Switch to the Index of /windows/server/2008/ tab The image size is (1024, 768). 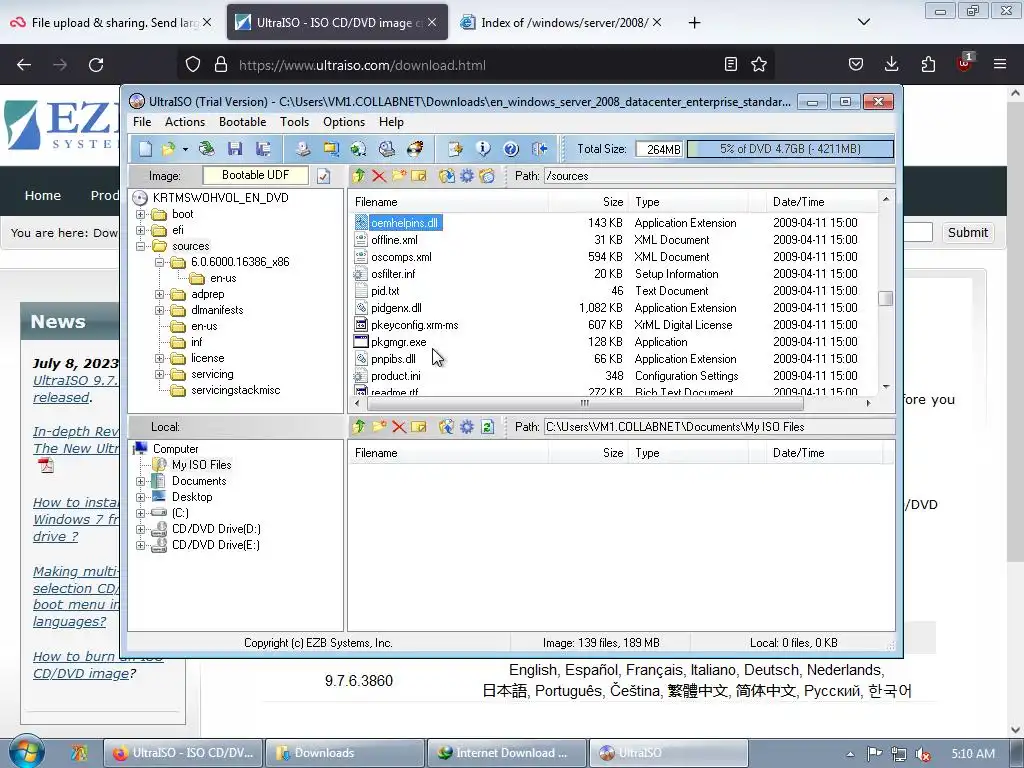point(564,22)
